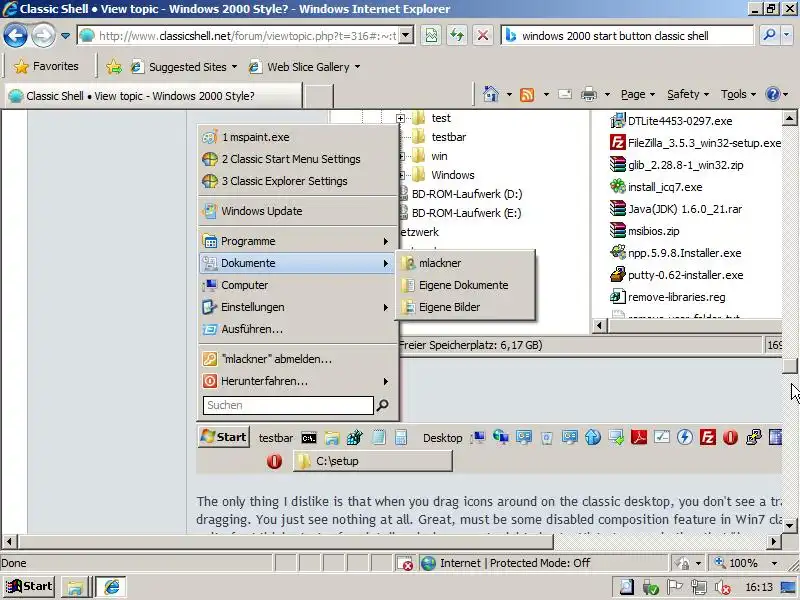
Task: Open the Favorites center
Action: tap(46, 66)
